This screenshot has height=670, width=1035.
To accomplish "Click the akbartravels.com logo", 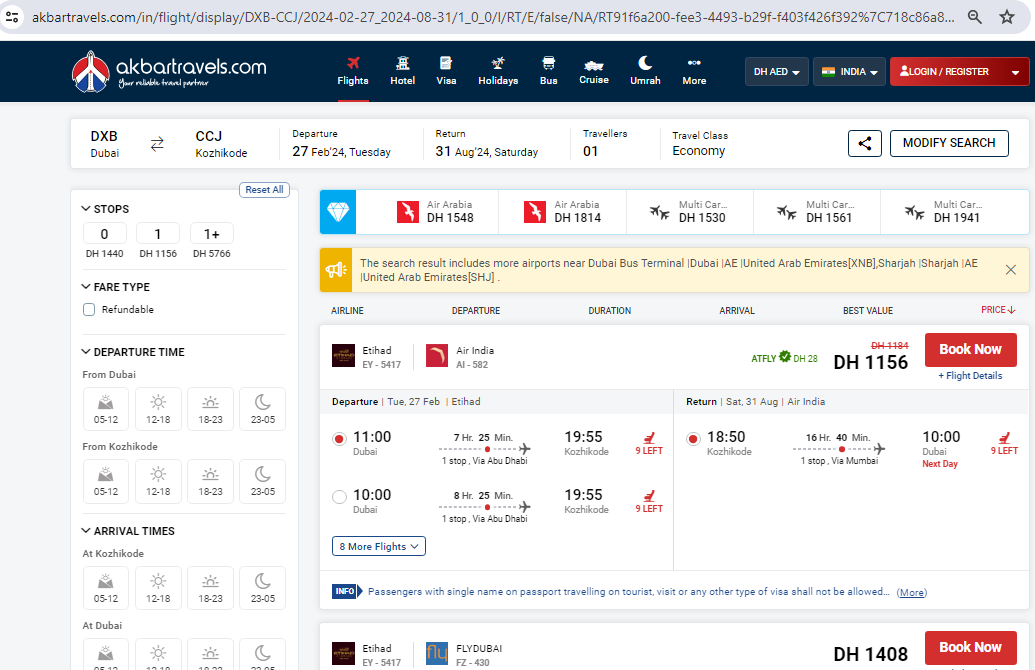I will (x=169, y=71).
